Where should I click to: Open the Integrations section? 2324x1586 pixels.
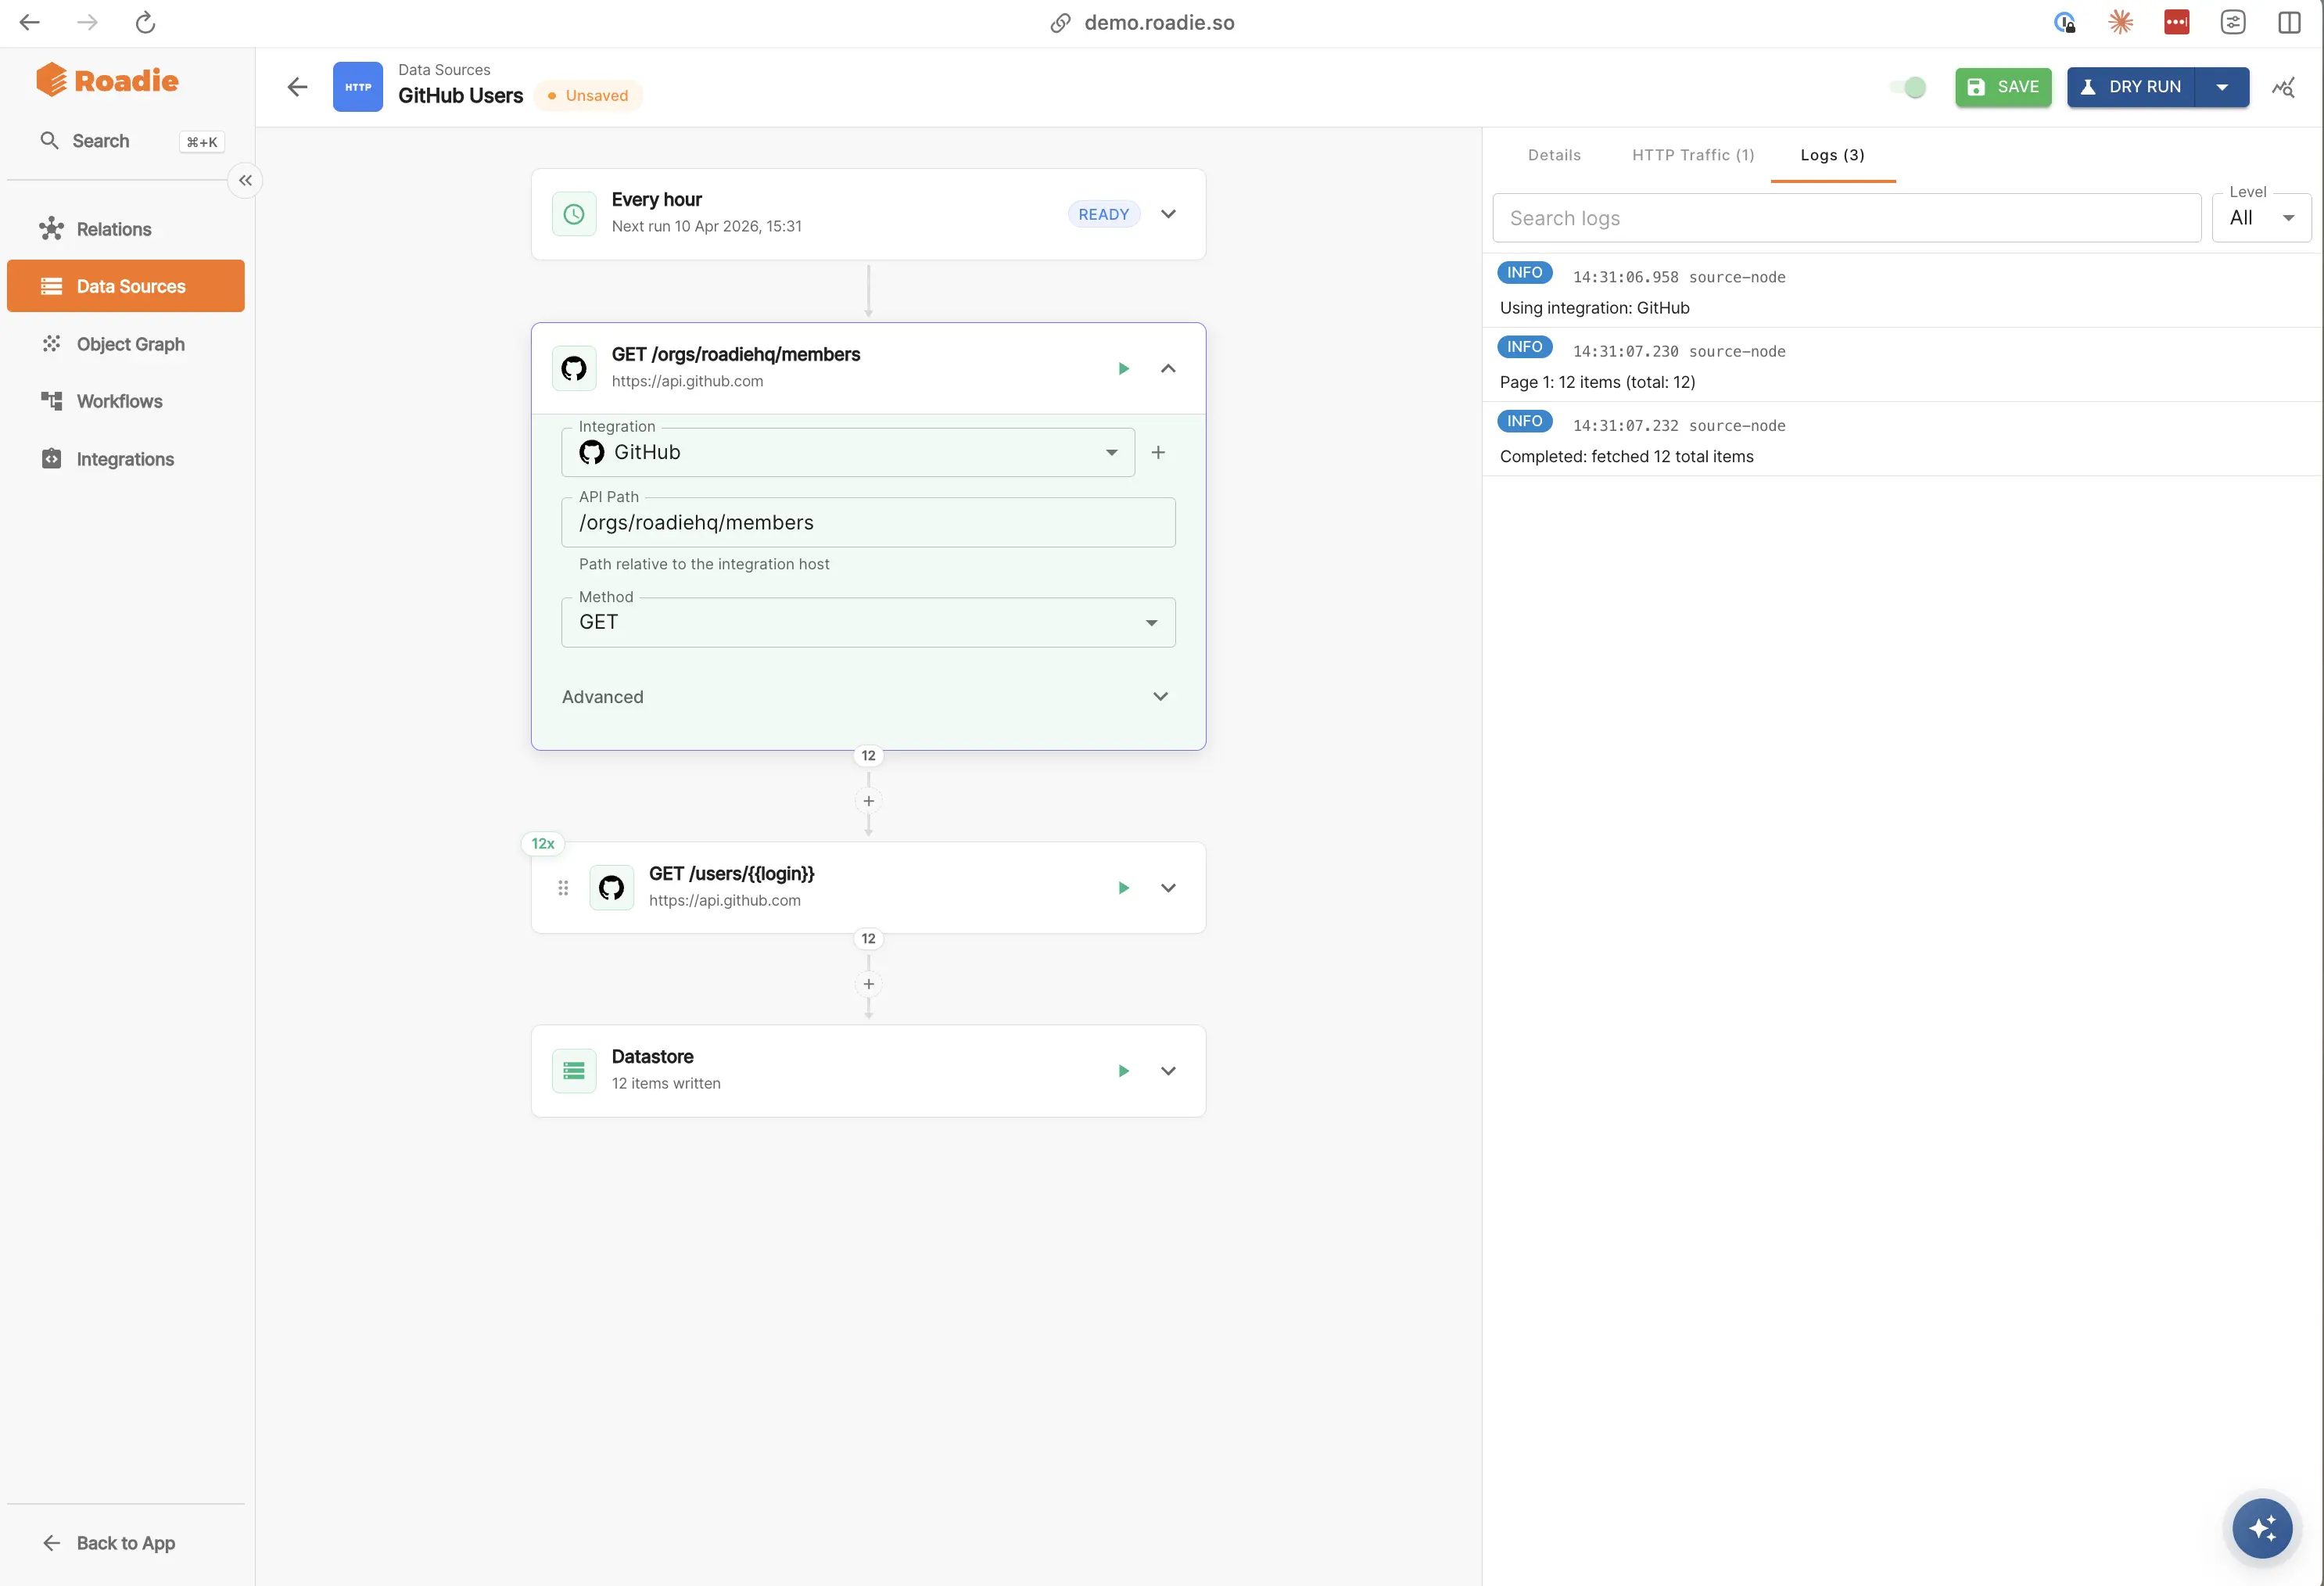coord(124,459)
